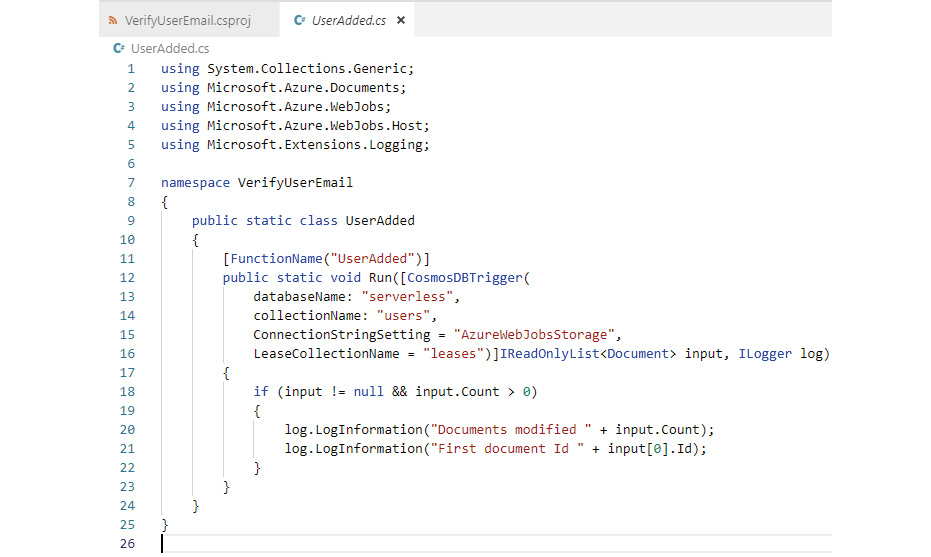931x557 pixels.
Task: Click 'input[0].Id' on line 21
Action: click(x=649, y=449)
